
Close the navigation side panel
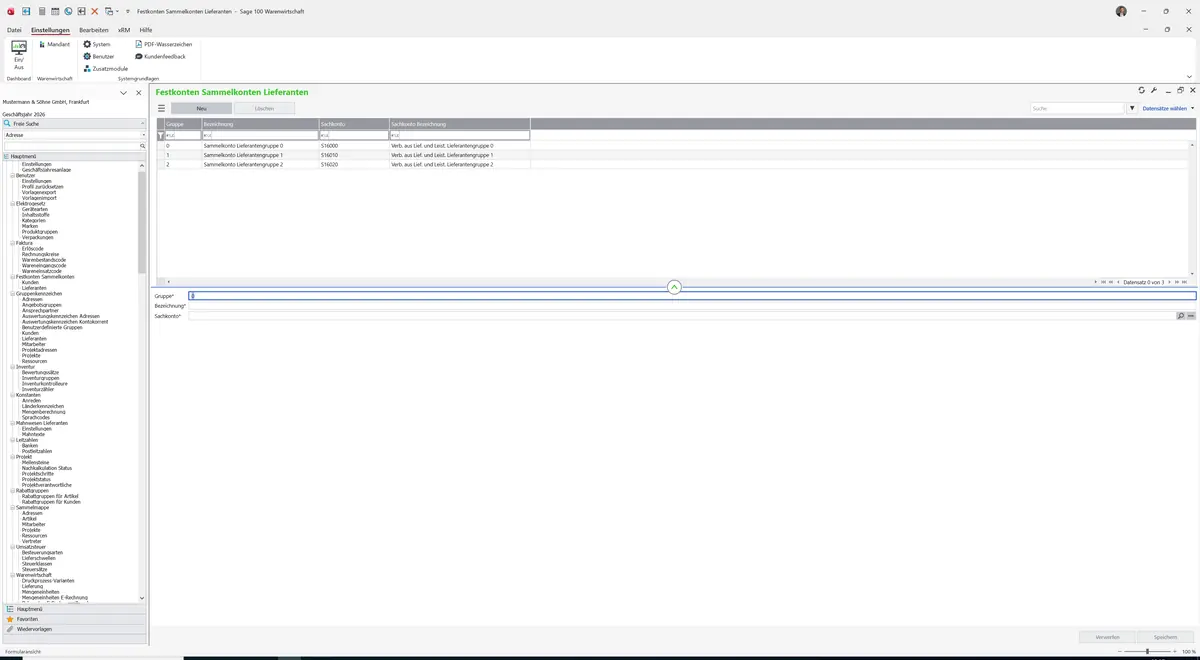139,93
